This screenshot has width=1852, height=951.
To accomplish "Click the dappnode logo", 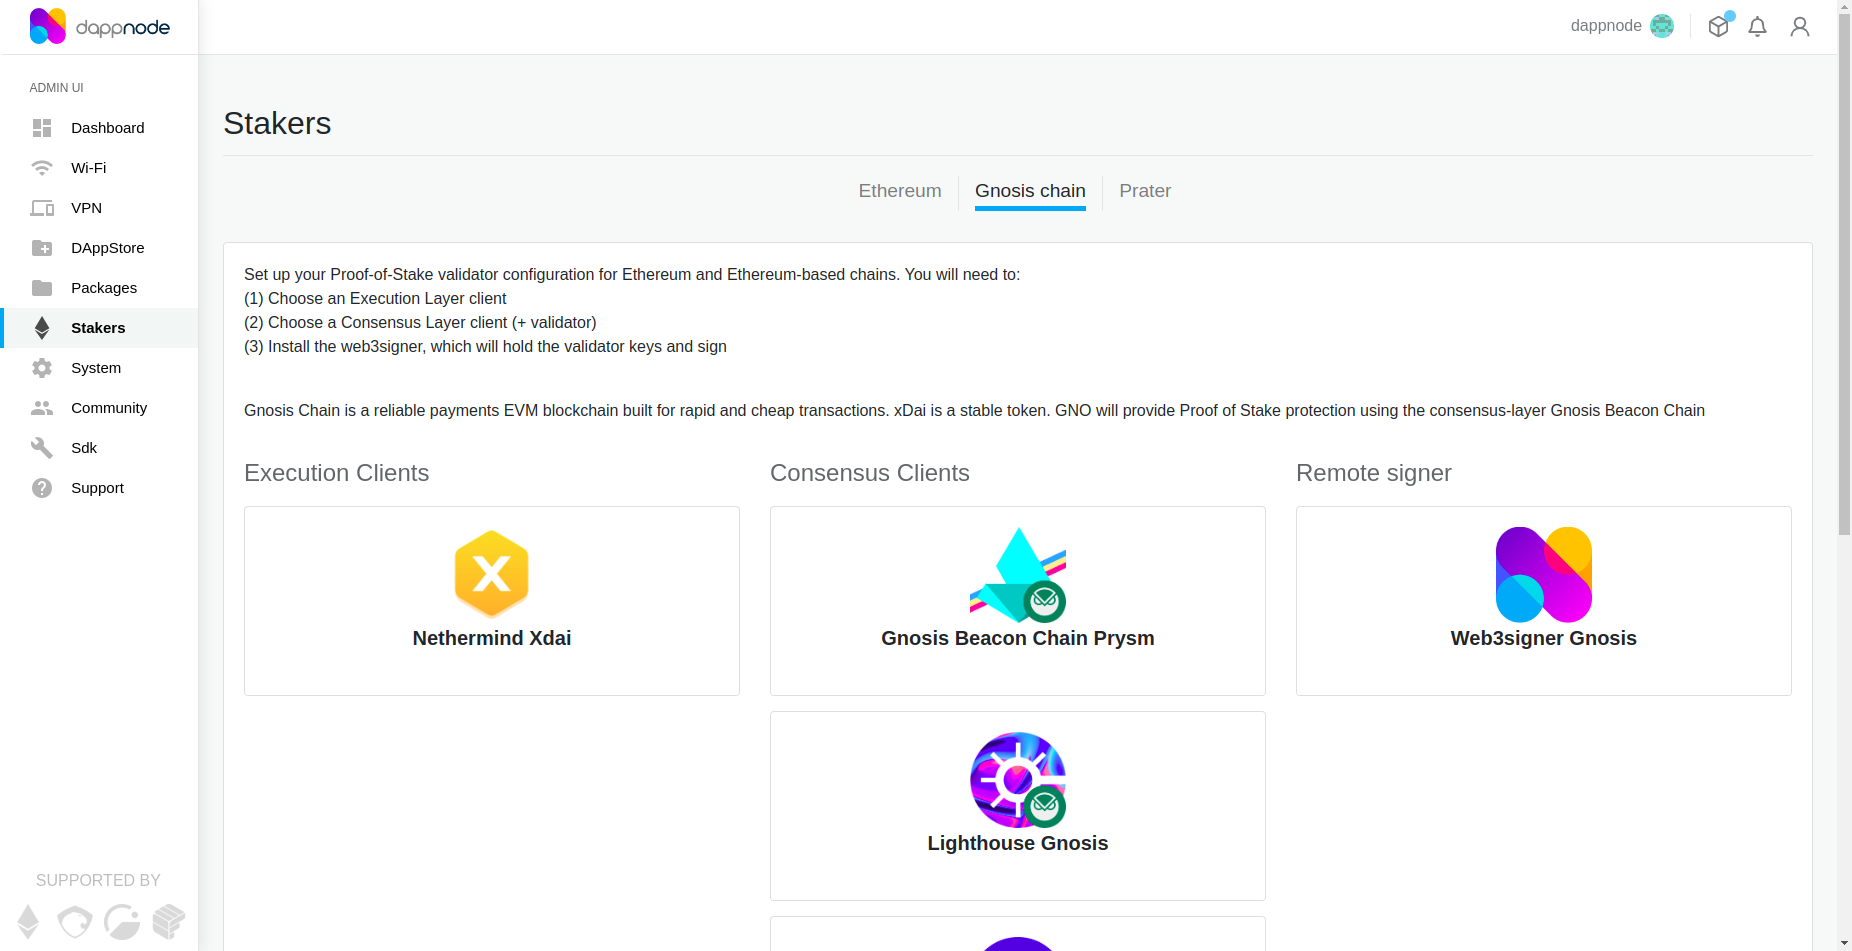I will (x=99, y=27).
